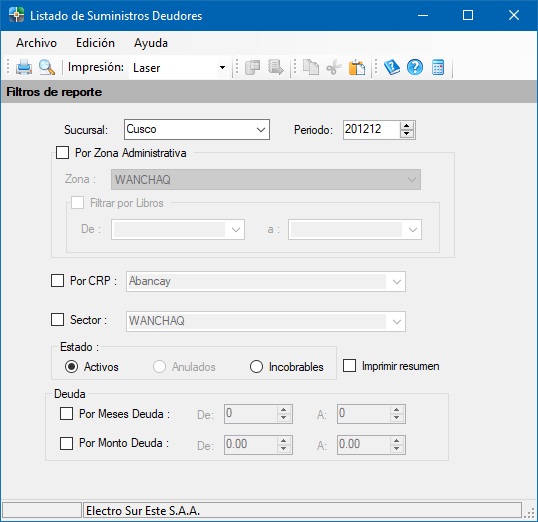
Task: Check the Imprimir resumen option
Action: point(349,366)
